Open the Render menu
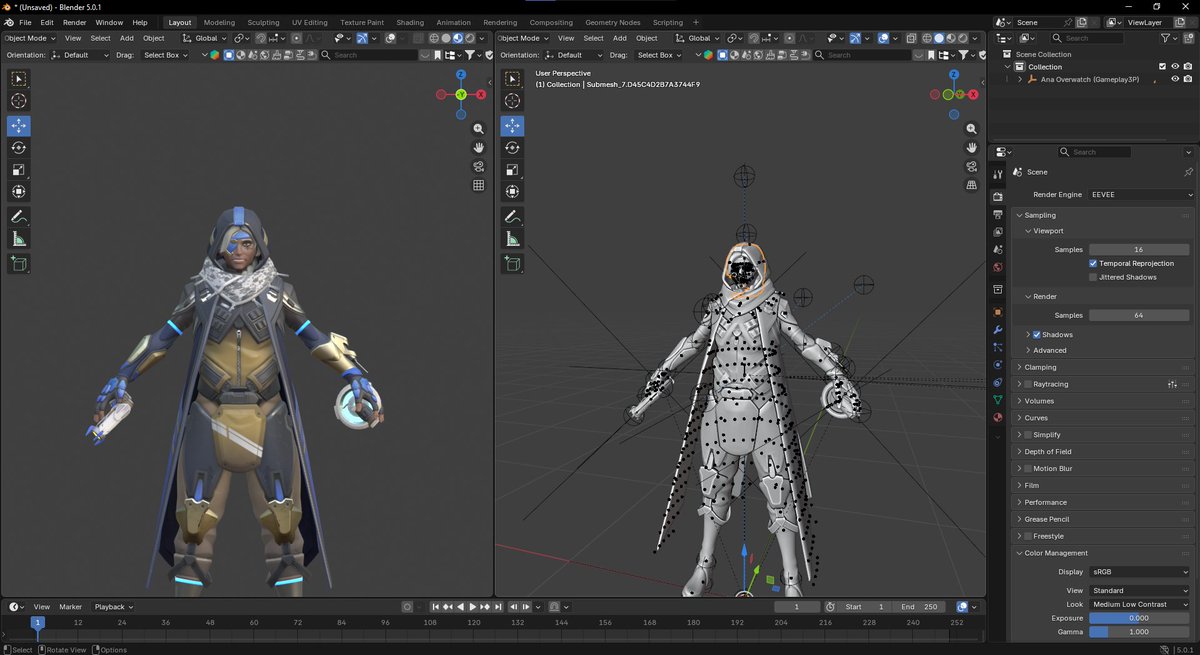Viewport: 1200px width, 655px height. coord(75,22)
